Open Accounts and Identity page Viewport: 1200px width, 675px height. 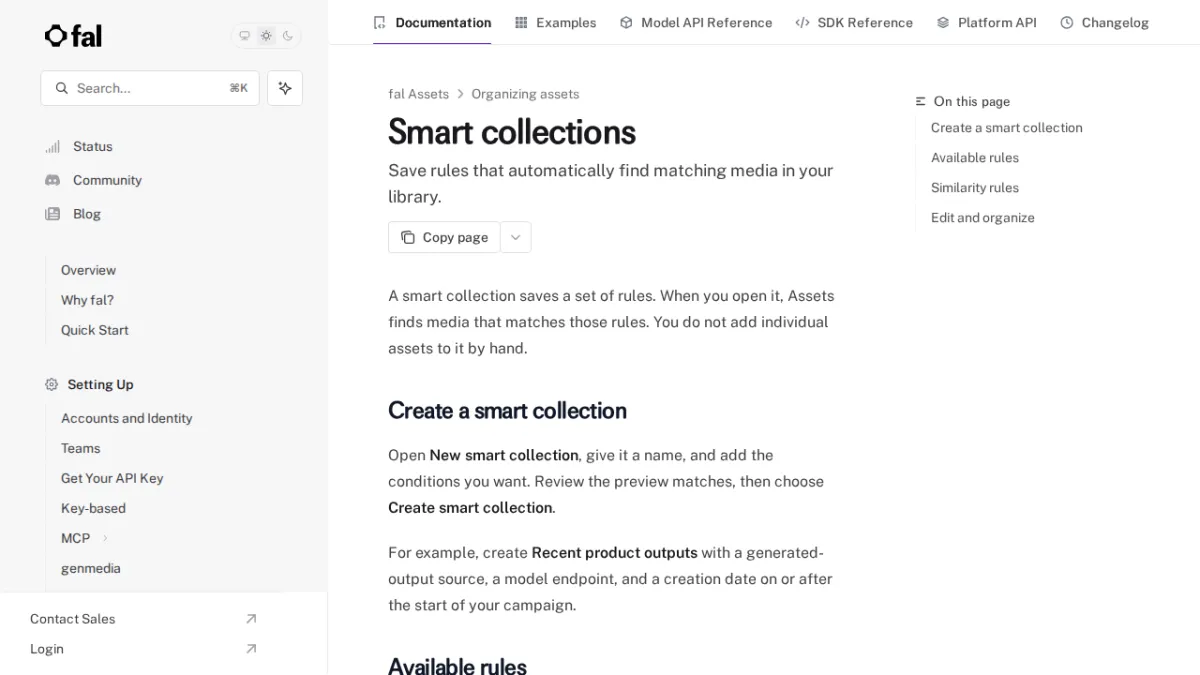click(x=127, y=418)
